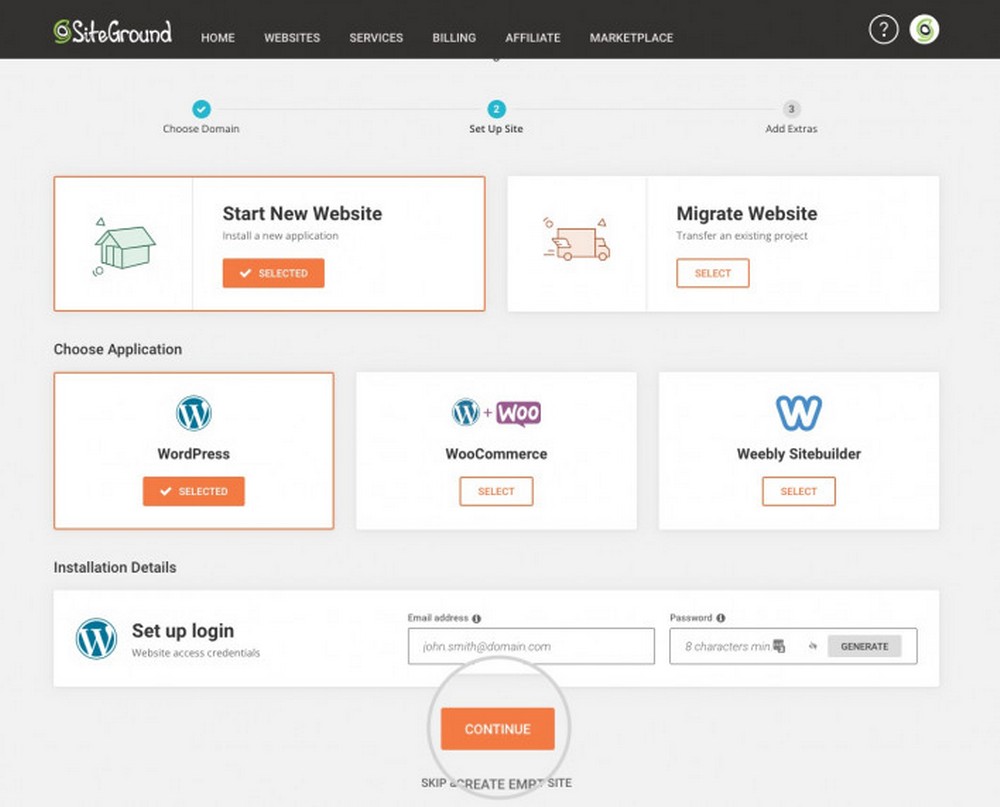
Task: Click the GENERATE password button
Action: [x=864, y=646]
